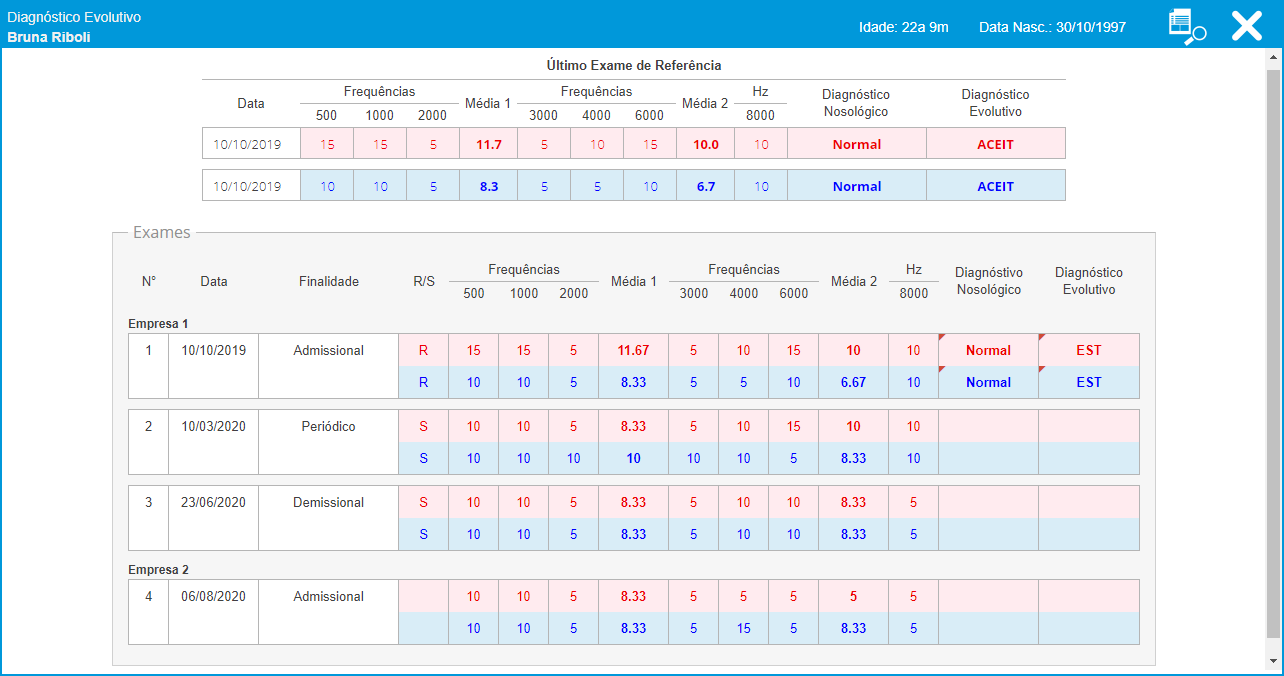
Task: Click blue Normal in reference exam
Action: (x=856, y=186)
